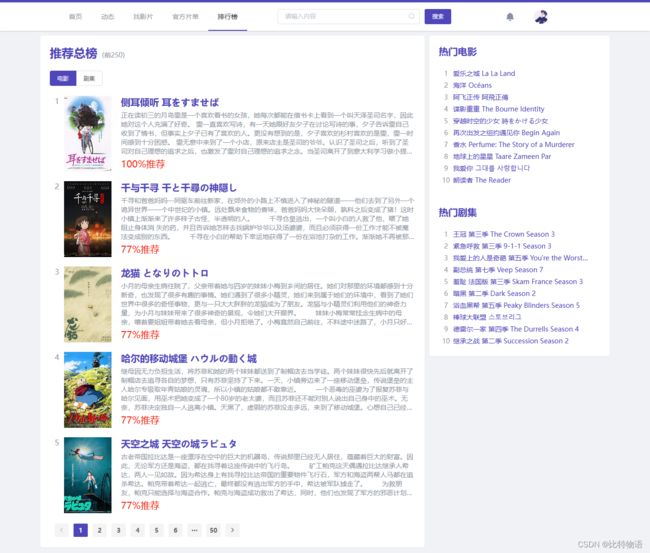650x553 pixels.
Task: Open the 找影片 navigation tab
Action: click(x=143, y=17)
